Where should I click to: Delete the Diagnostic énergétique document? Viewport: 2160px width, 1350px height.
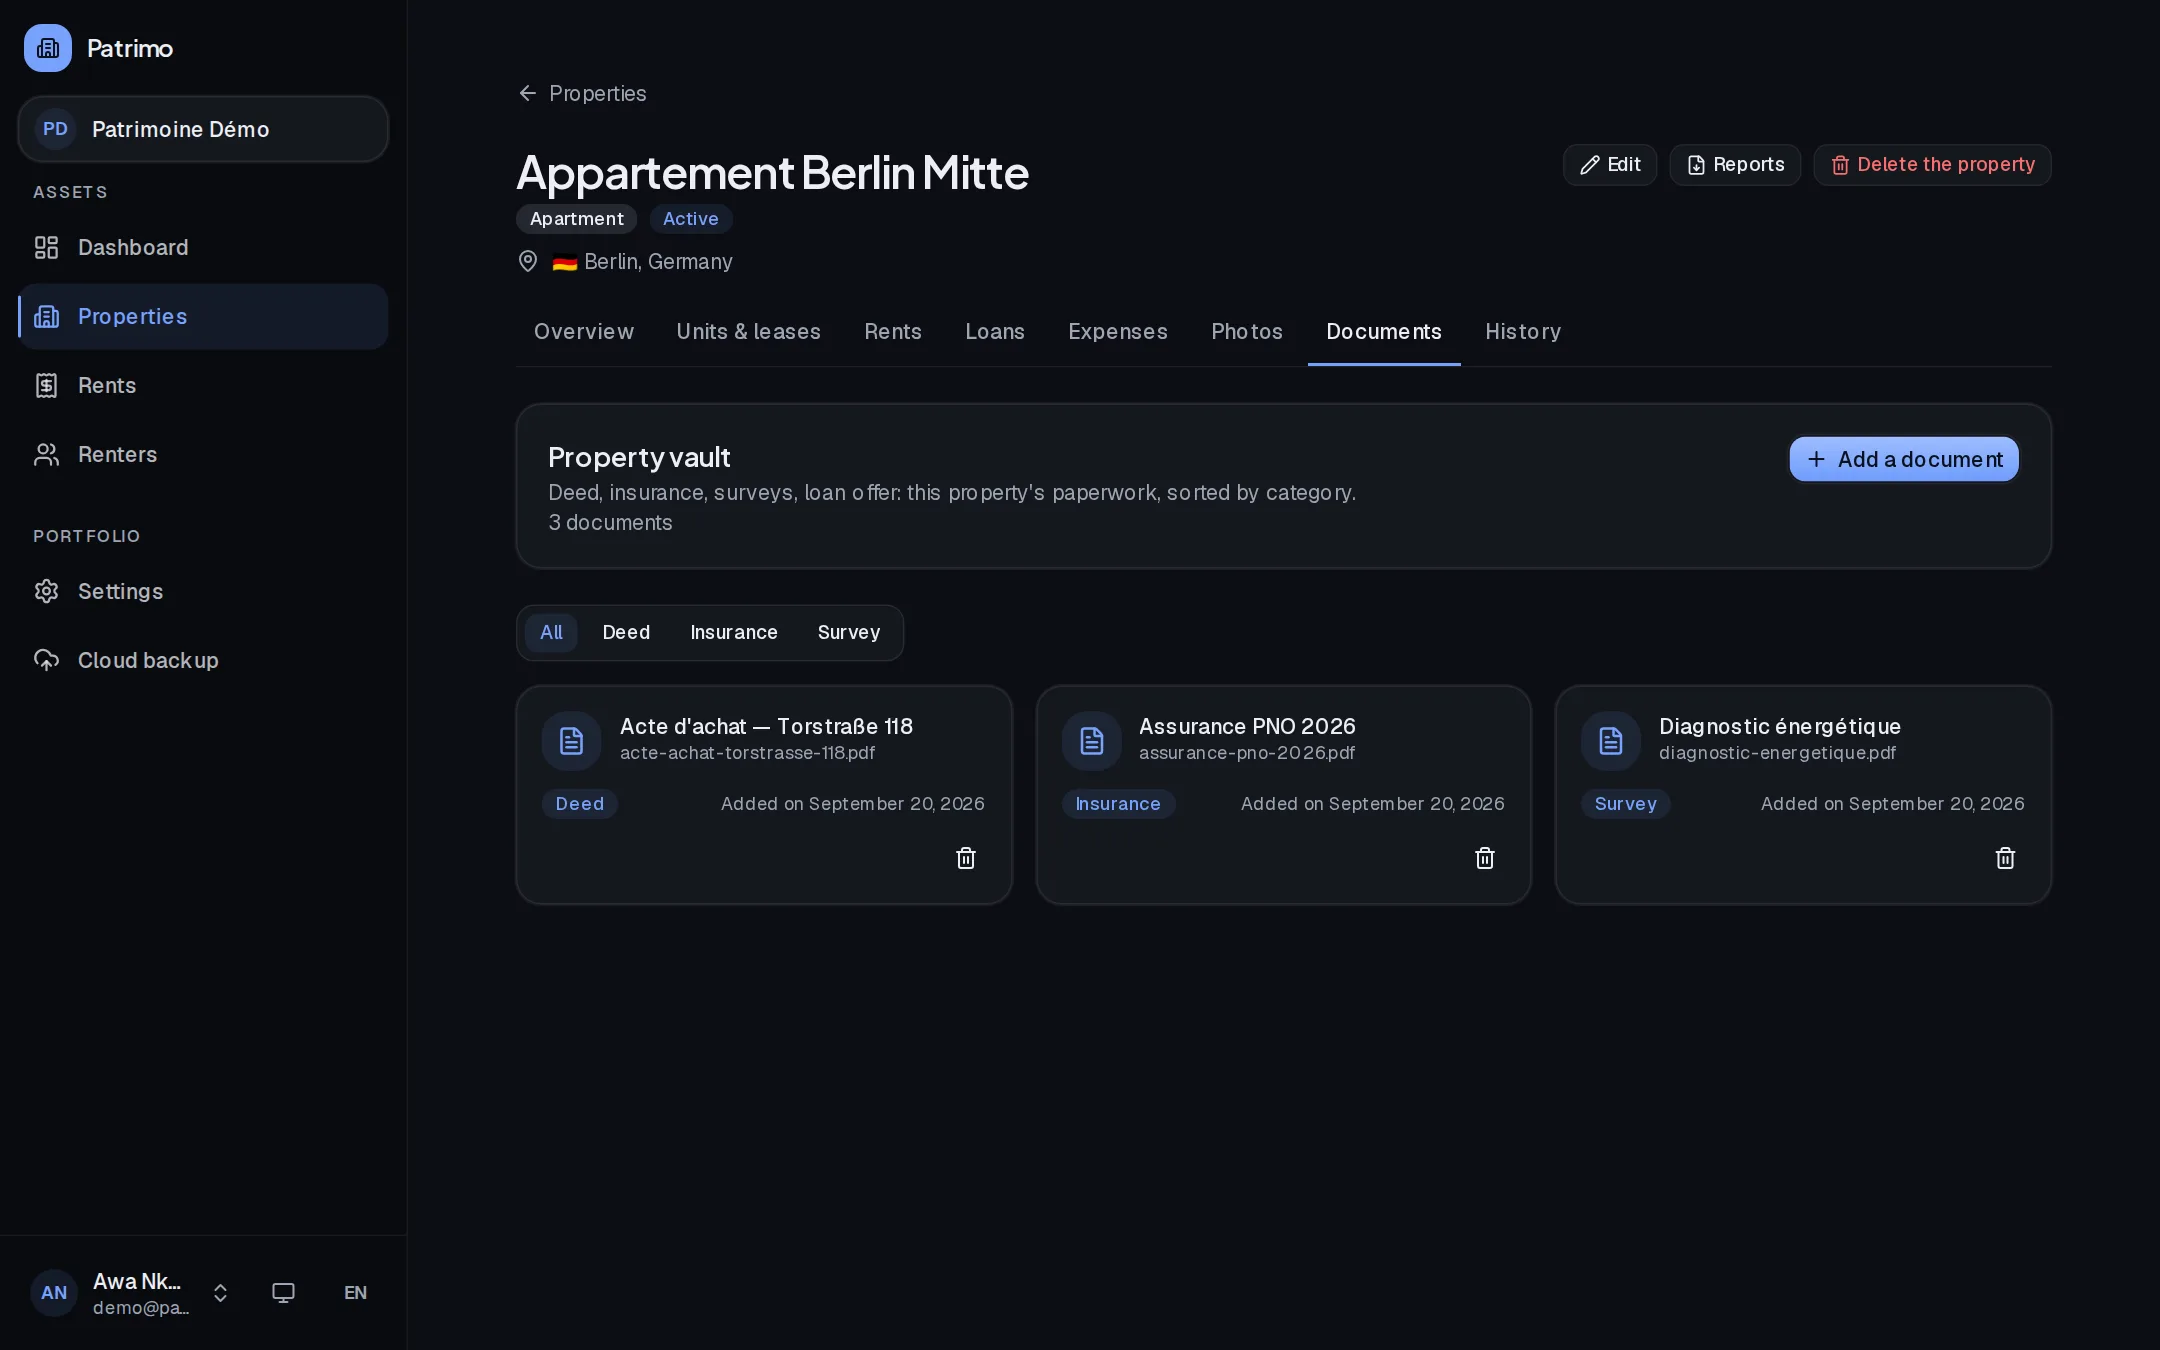click(x=2005, y=858)
